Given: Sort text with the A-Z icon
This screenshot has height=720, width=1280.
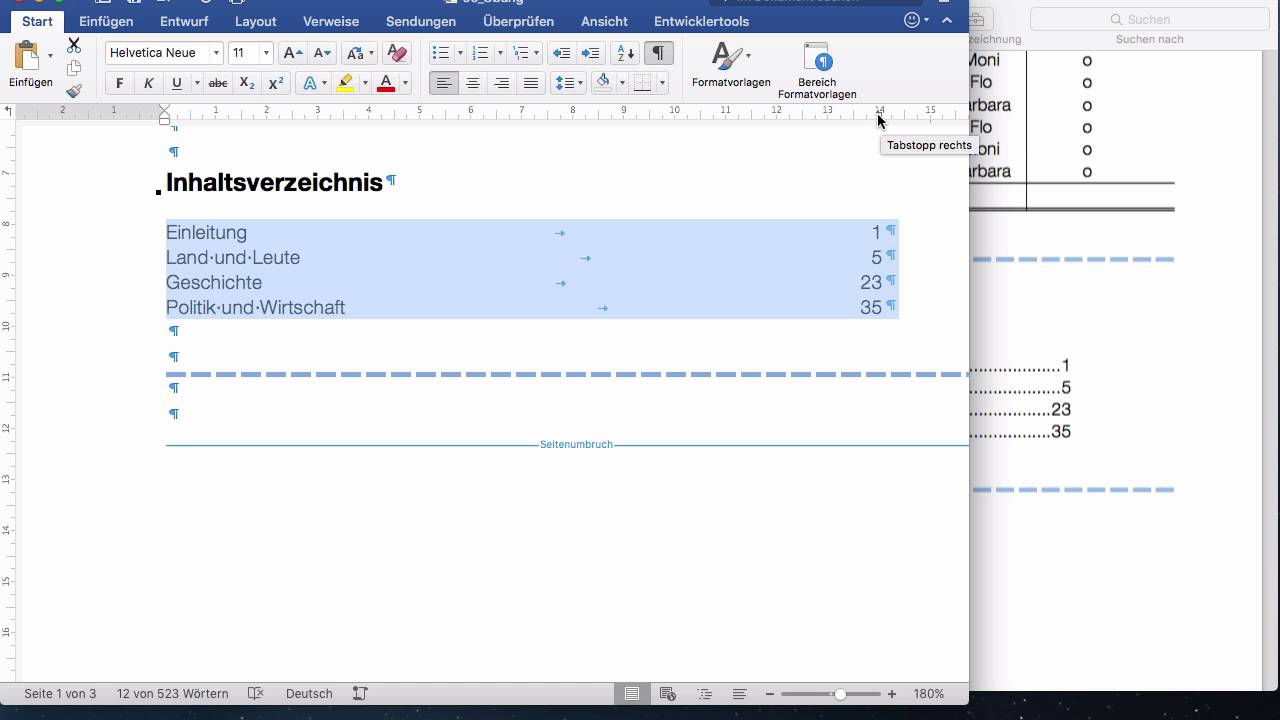Looking at the screenshot, I should pos(625,53).
